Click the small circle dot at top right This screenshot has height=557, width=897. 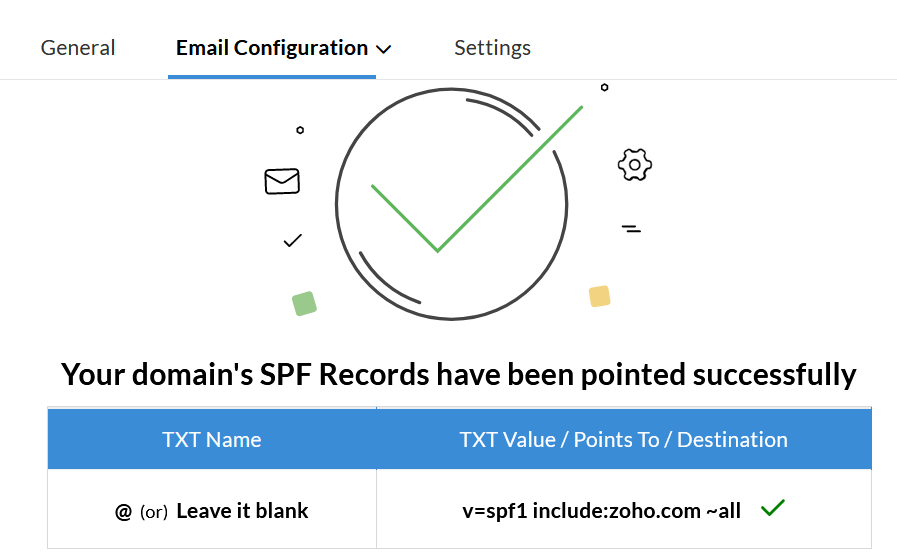(604, 87)
